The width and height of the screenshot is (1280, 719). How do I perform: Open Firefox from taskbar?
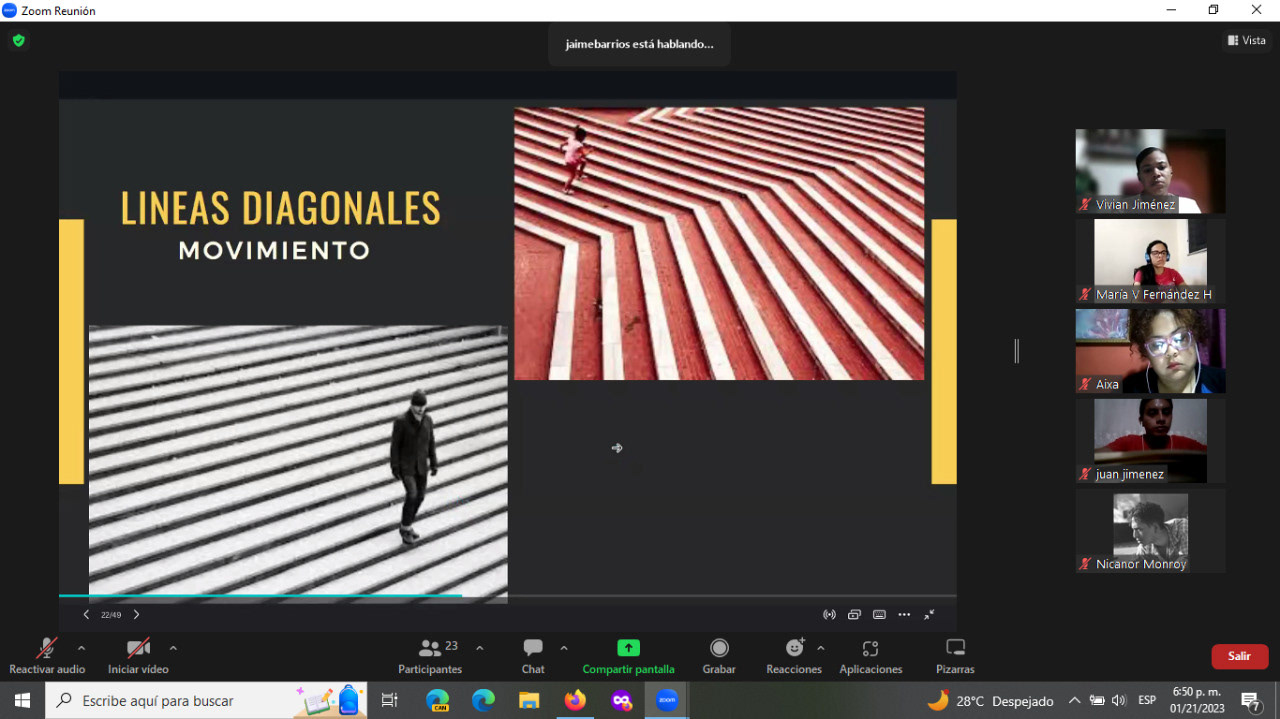575,700
